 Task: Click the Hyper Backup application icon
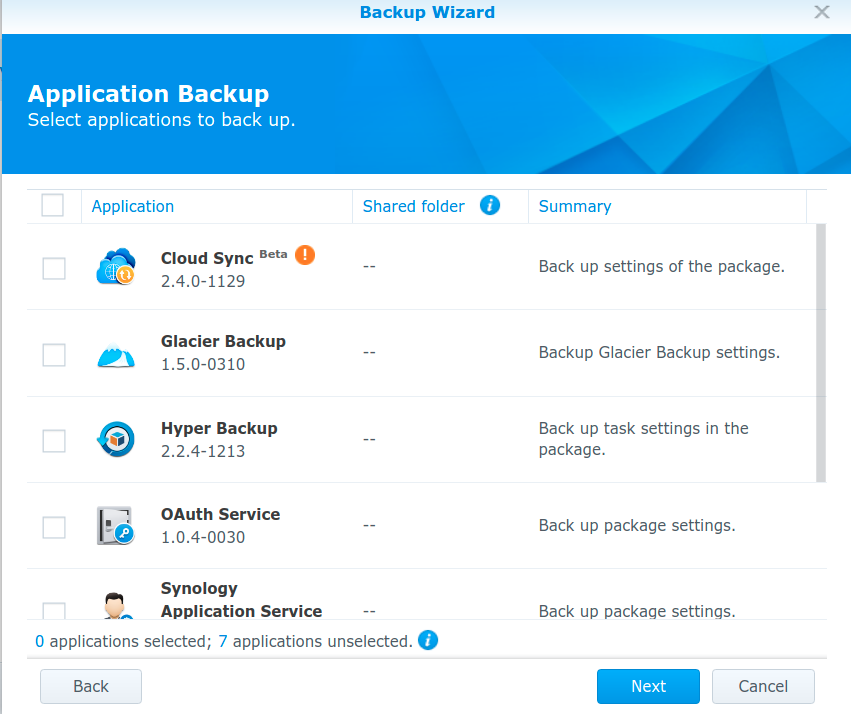point(115,440)
